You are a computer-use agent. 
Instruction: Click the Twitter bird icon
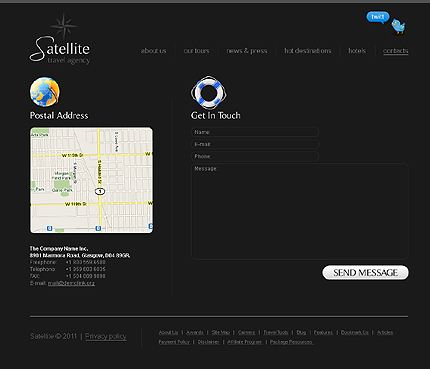pyautogui.click(x=398, y=26)
